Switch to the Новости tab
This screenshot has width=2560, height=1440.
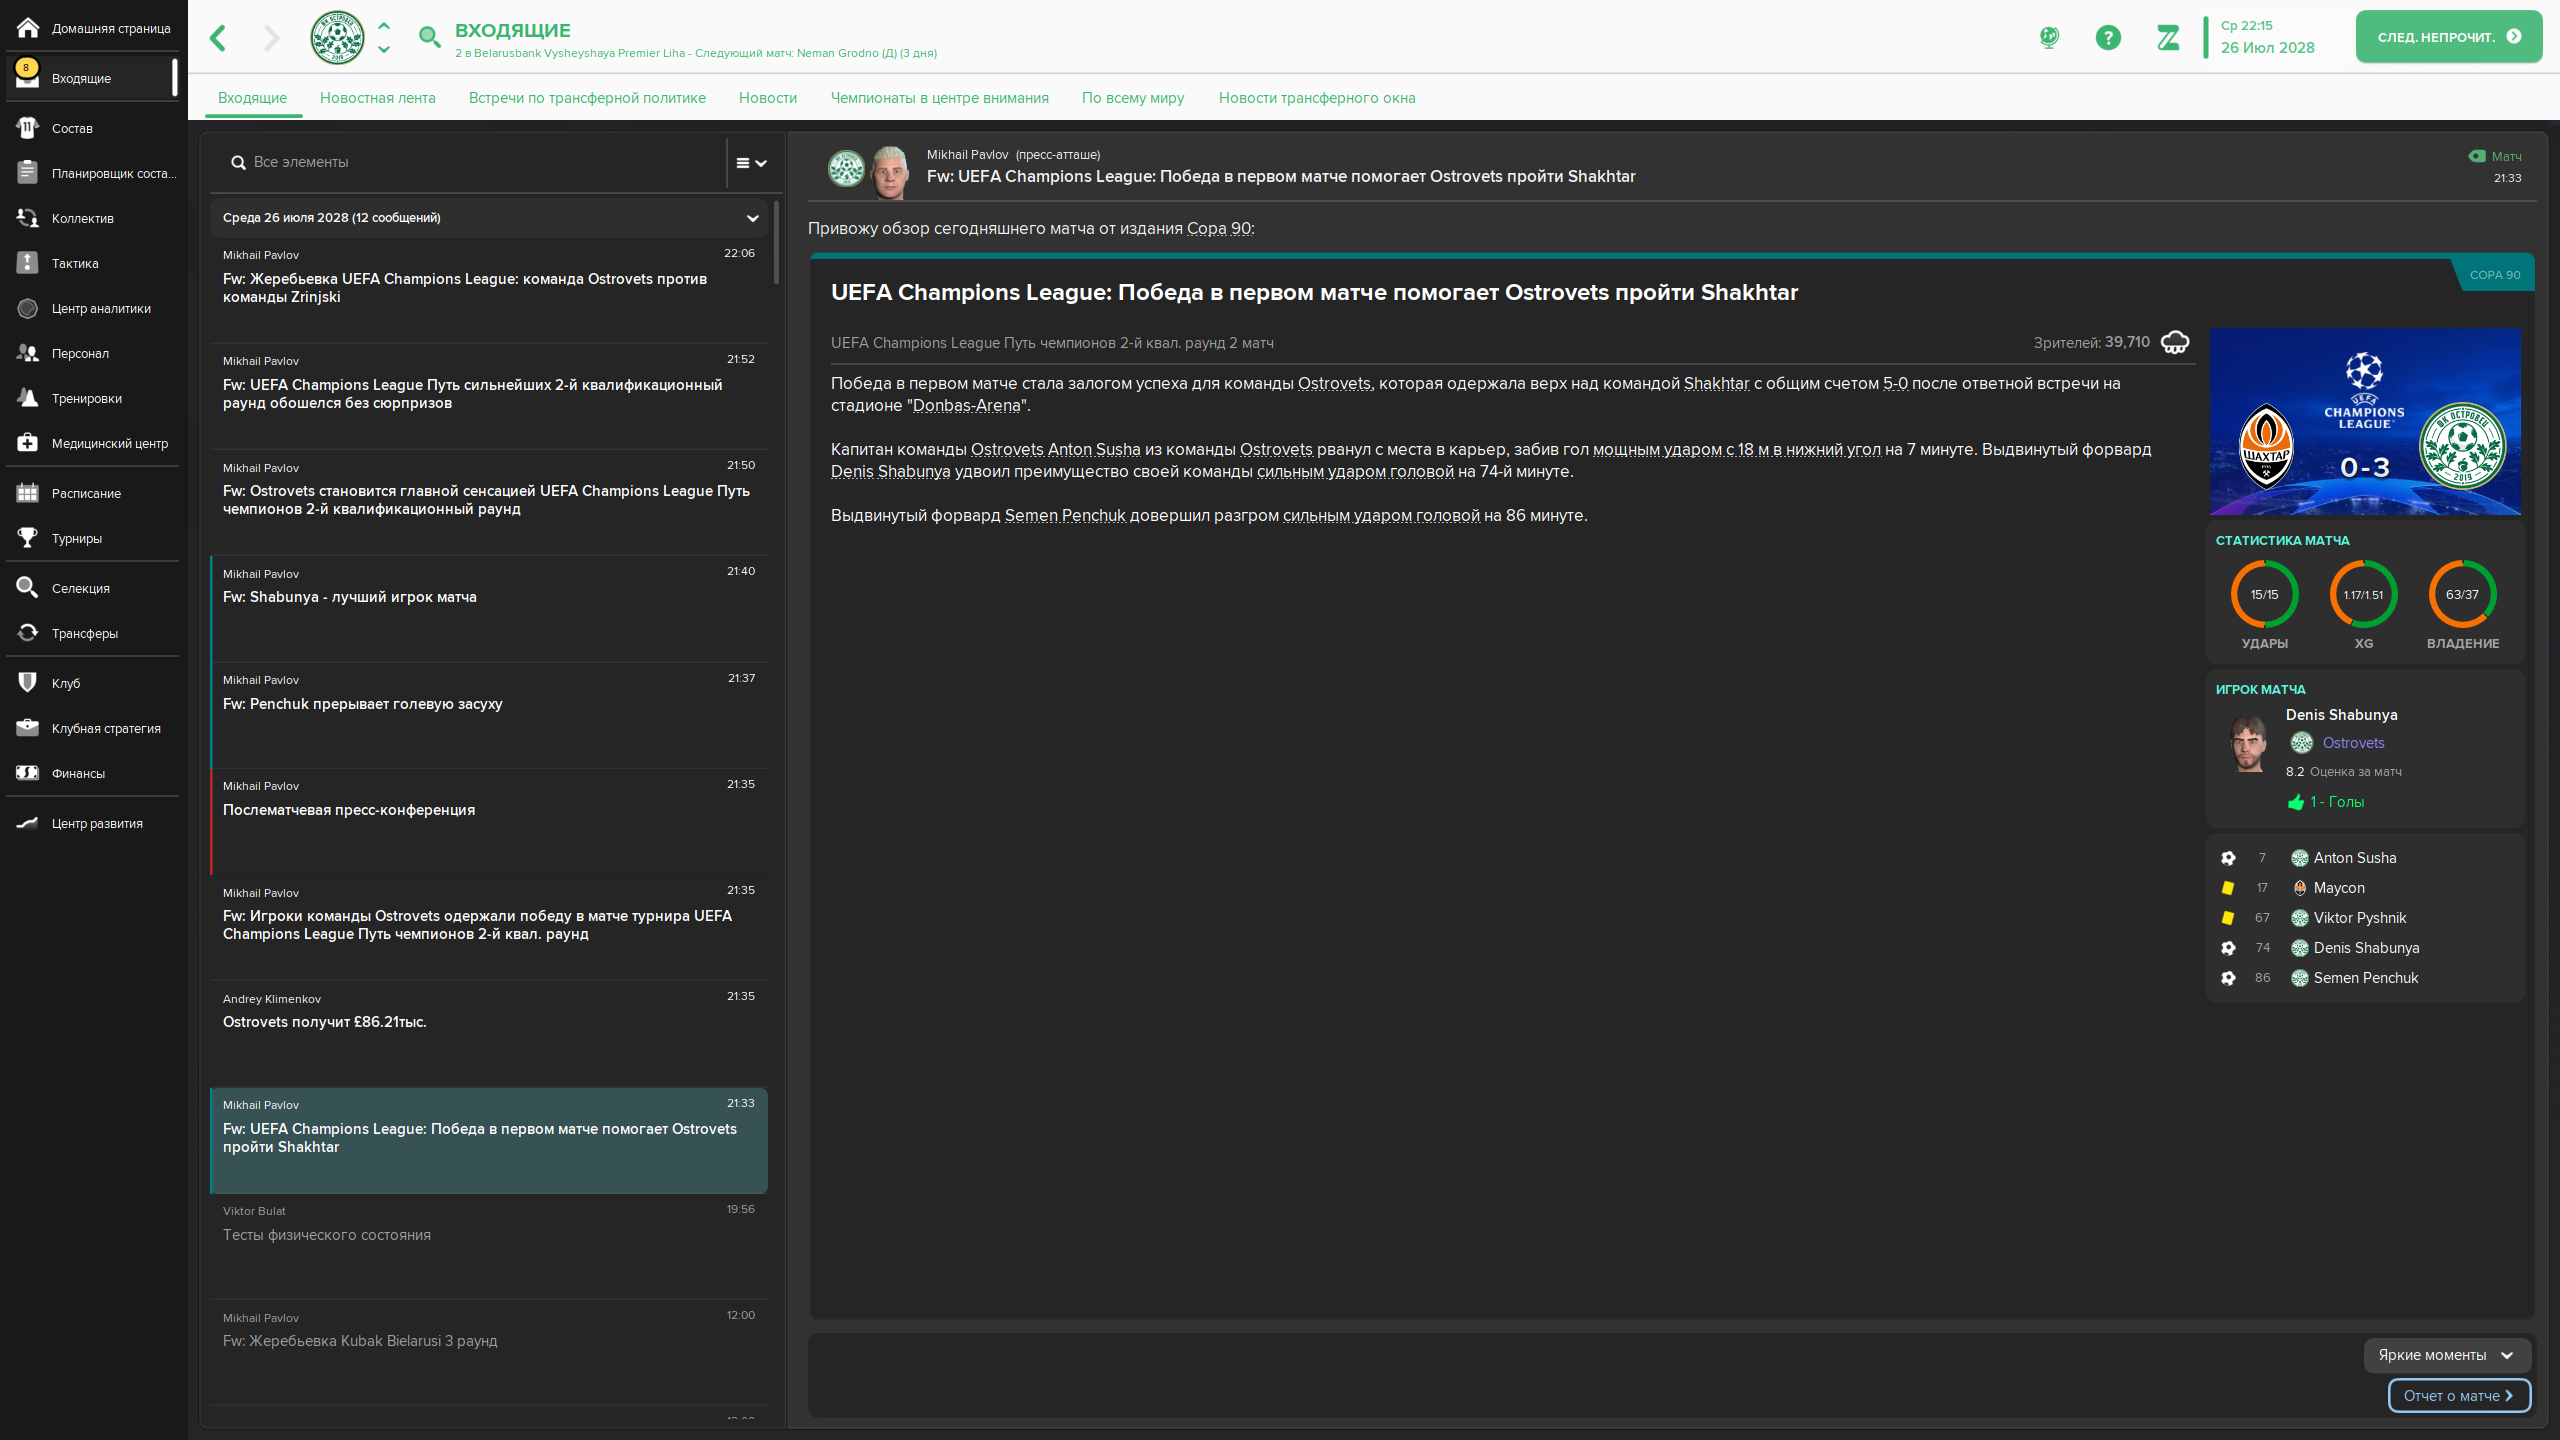tap(768, 98)
